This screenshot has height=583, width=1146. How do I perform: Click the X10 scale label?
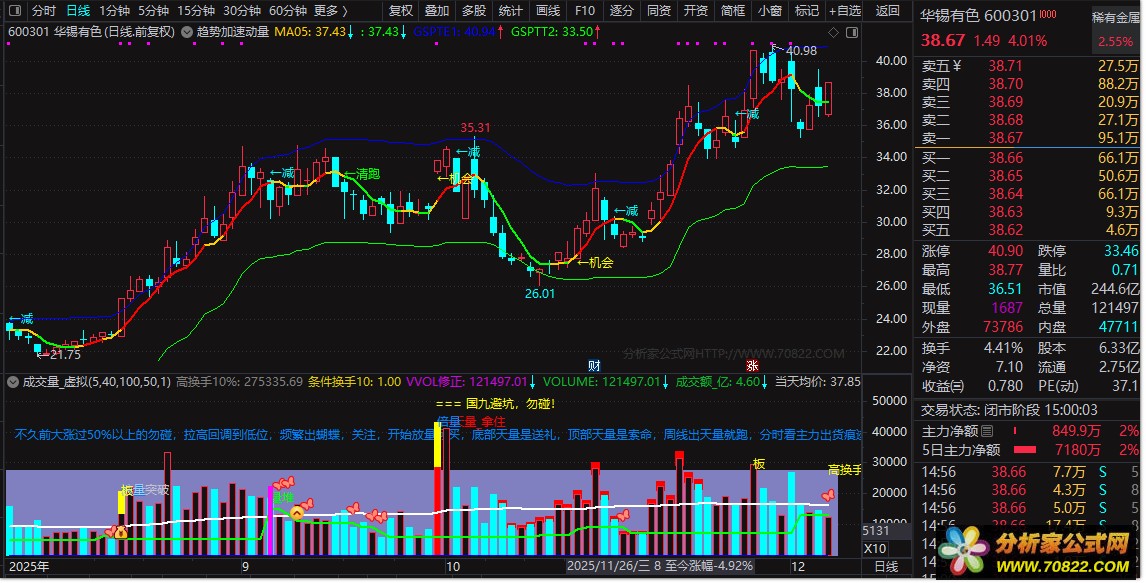click(875, 549)
